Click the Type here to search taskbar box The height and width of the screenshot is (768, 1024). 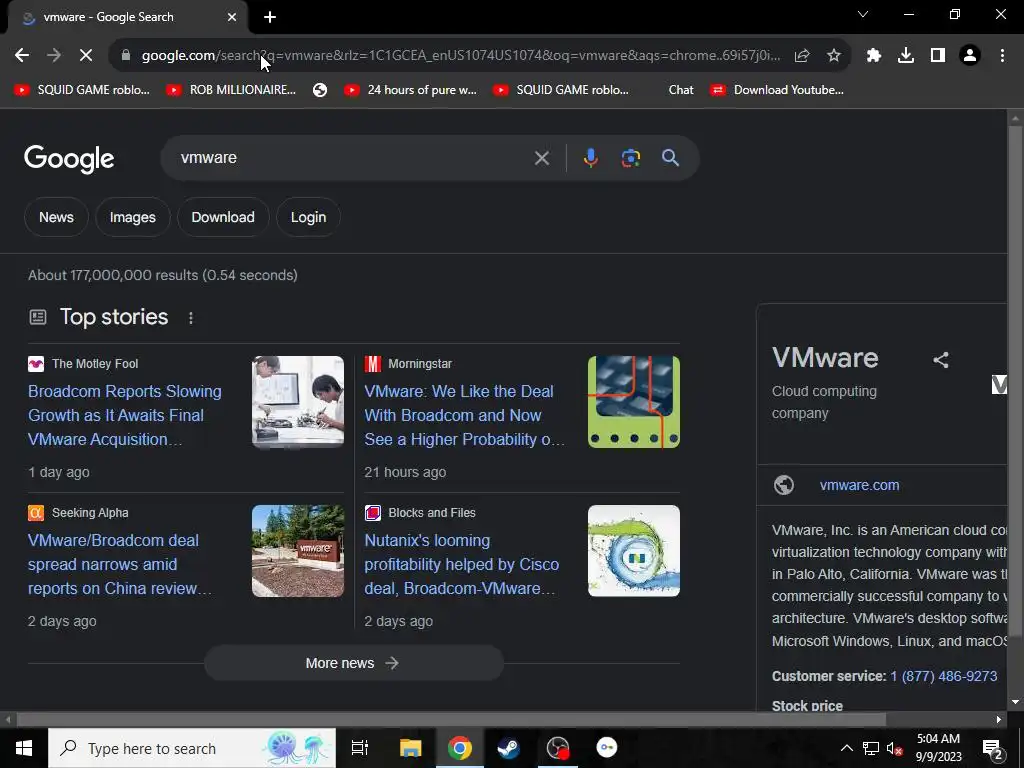(192, 748)
